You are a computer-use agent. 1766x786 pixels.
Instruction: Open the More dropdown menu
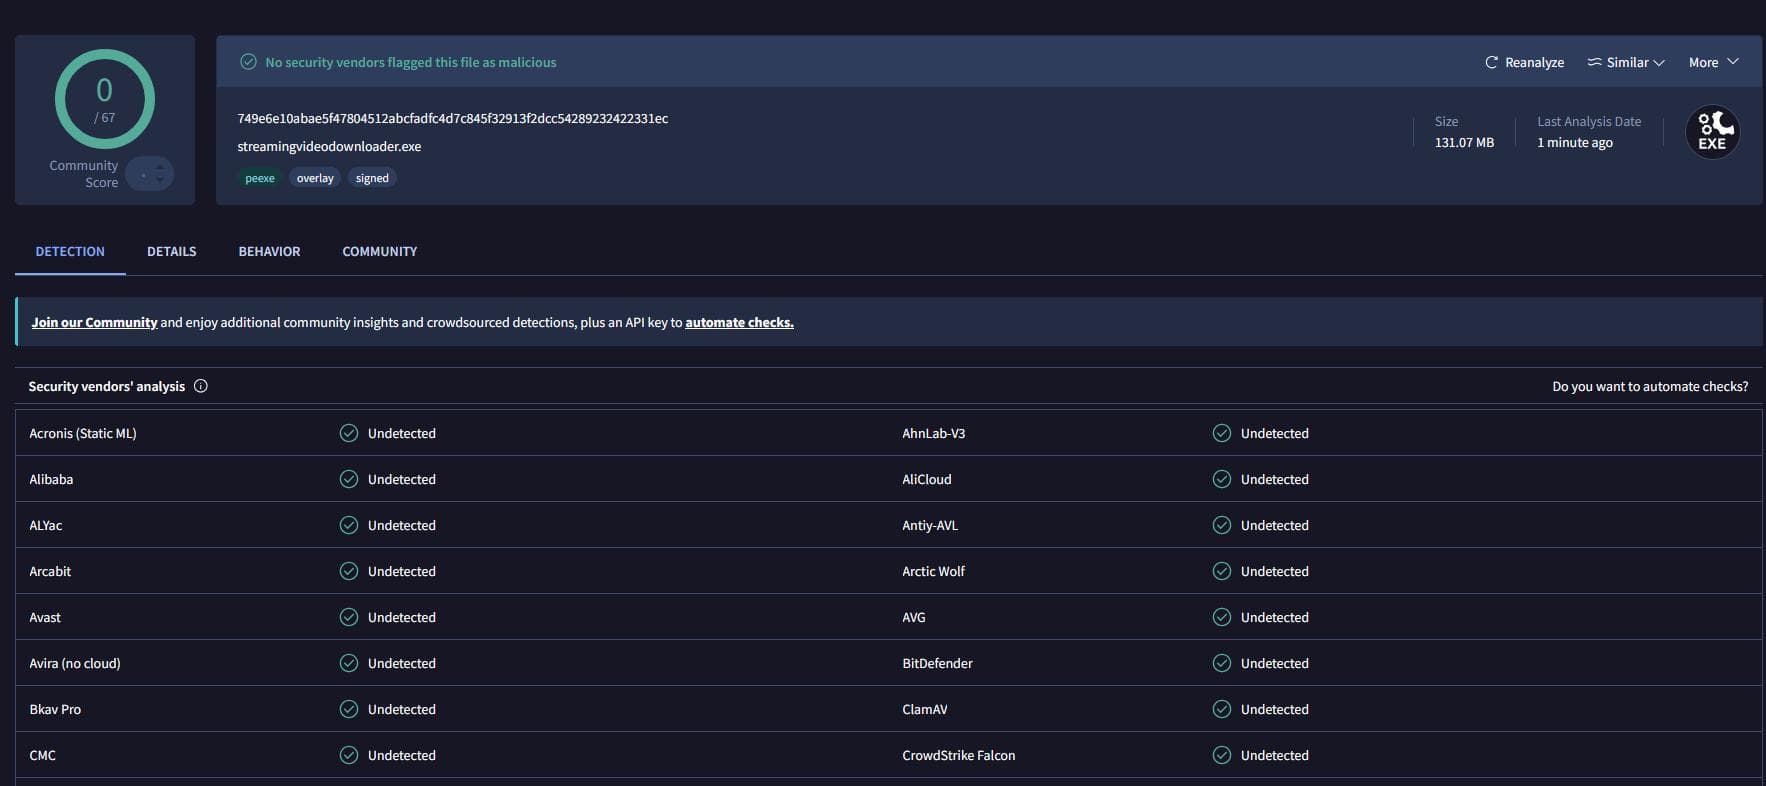(1714, 62)
